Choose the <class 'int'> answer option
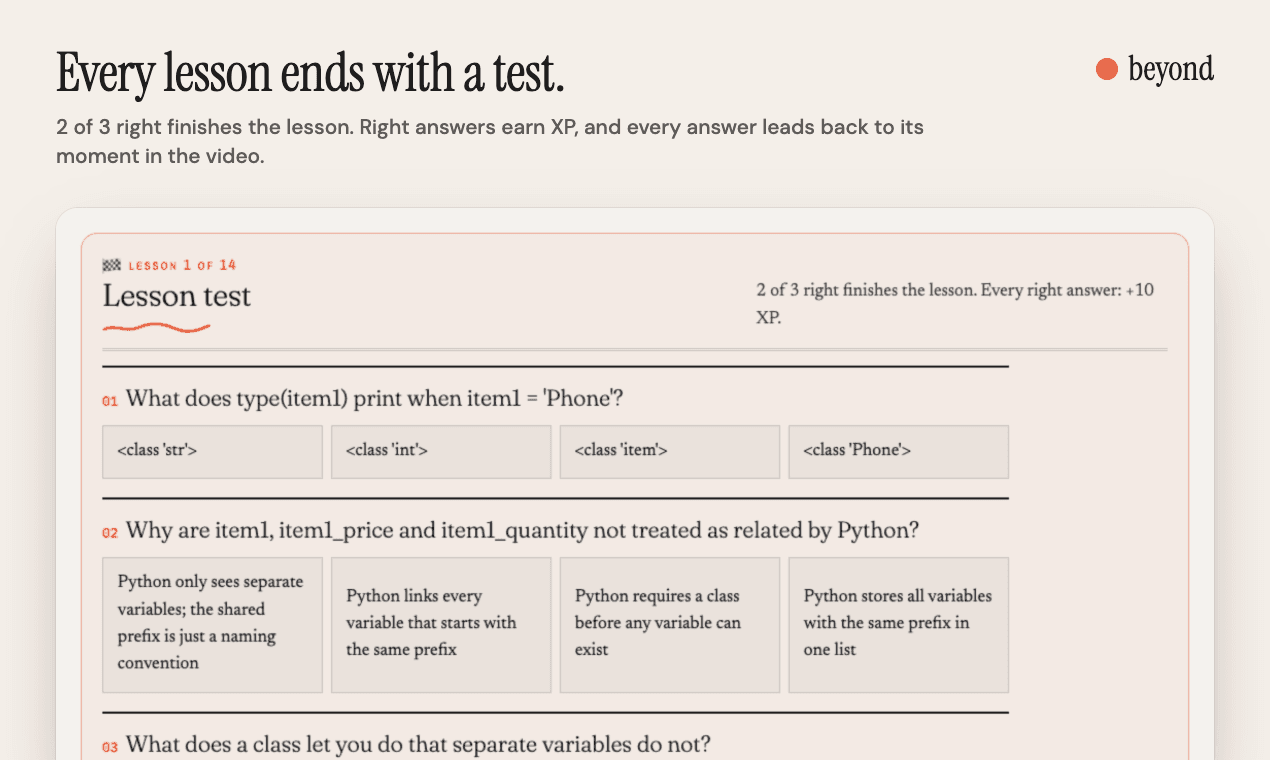This screenshot has height=760, width=1270. pos(441,452)
